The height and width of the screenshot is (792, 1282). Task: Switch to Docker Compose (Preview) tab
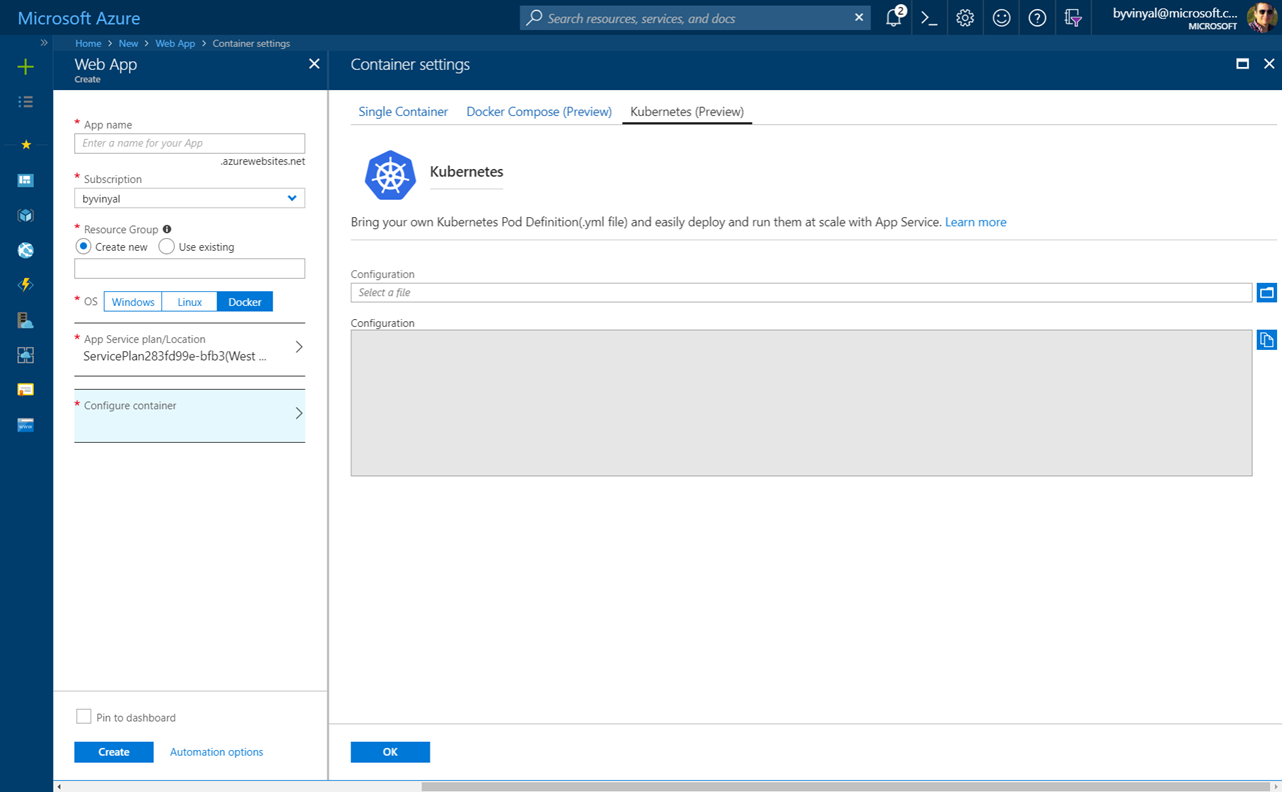[x=539, y=112]
